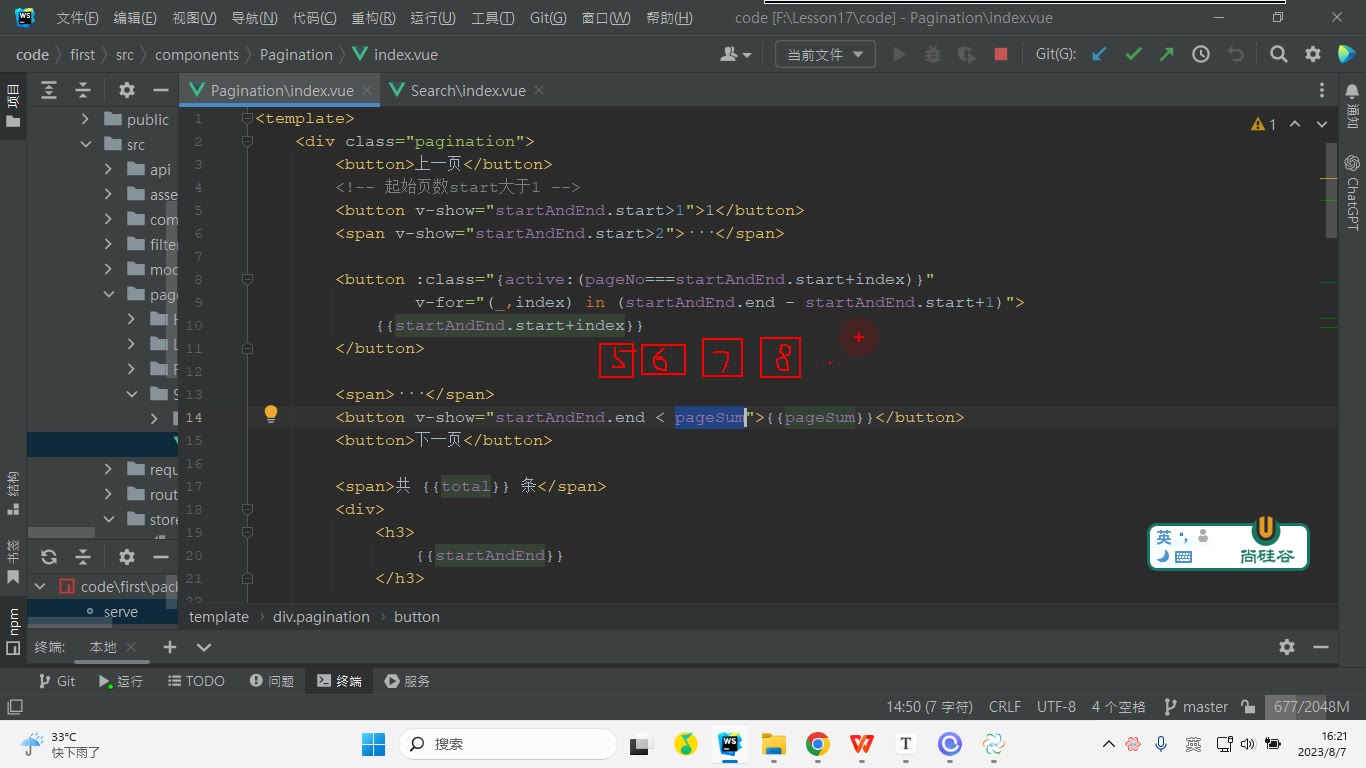Toggle the 结构 structure tool window
Viewport: 1366px width, 768px height.
13,495
